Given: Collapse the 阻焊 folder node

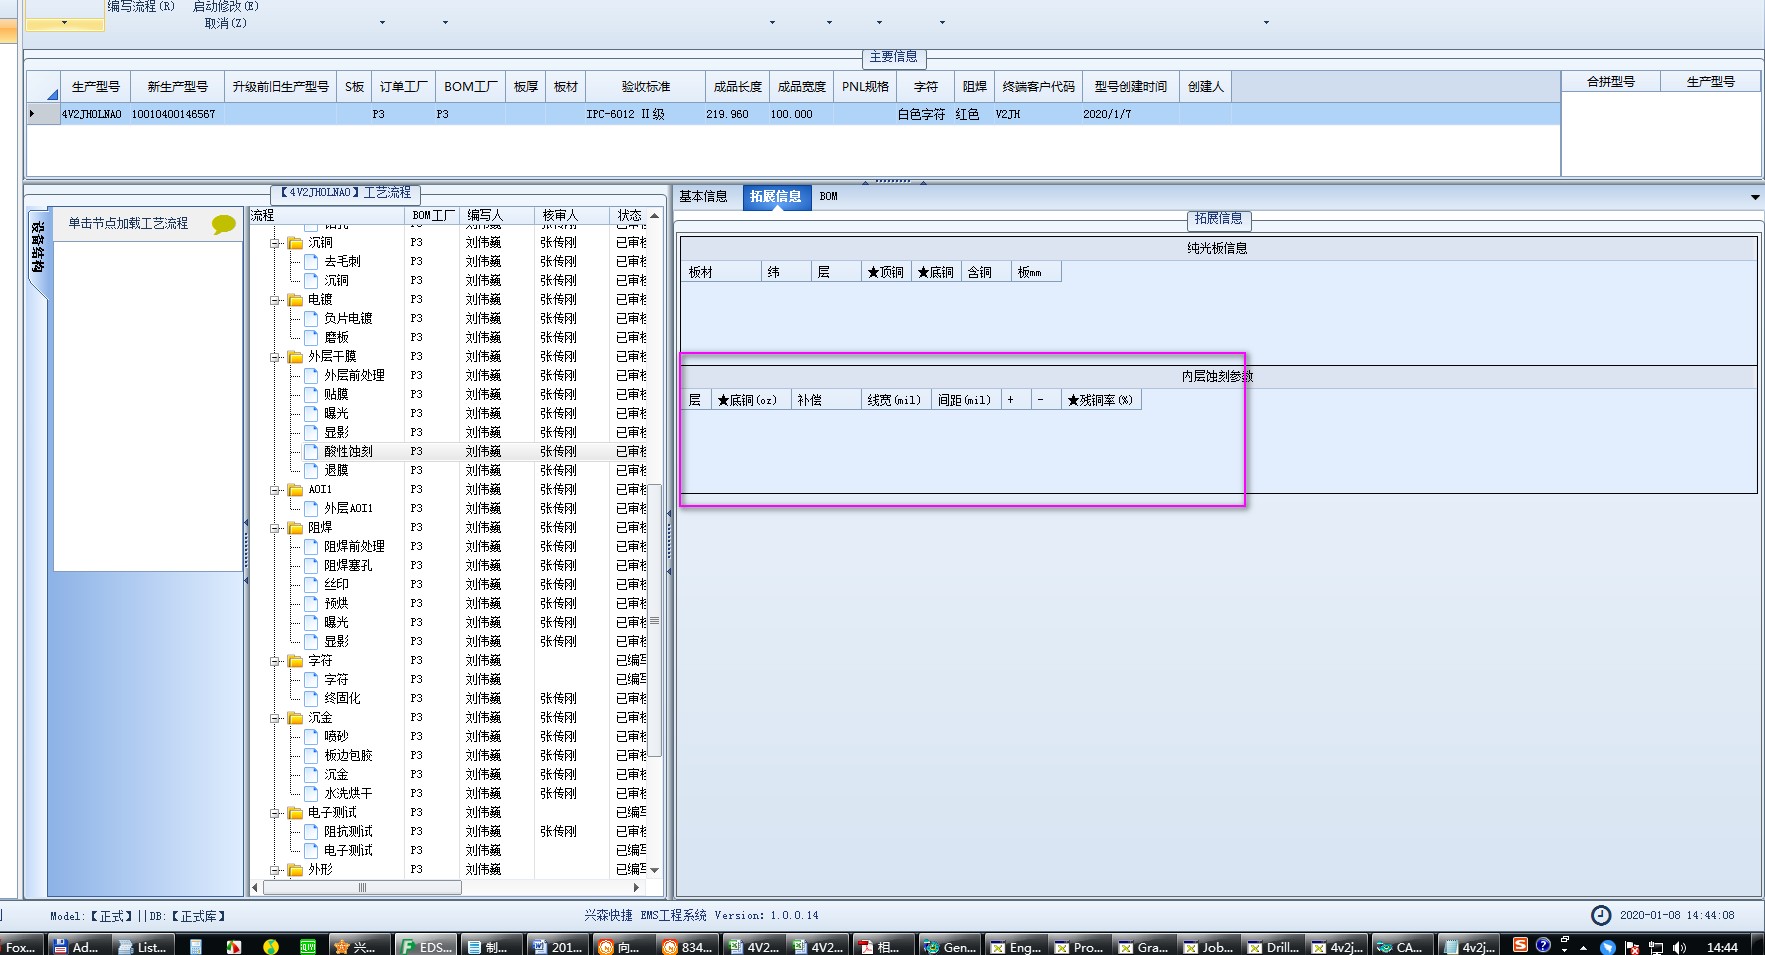Looking at the screenshot, I should click(274, 527).
